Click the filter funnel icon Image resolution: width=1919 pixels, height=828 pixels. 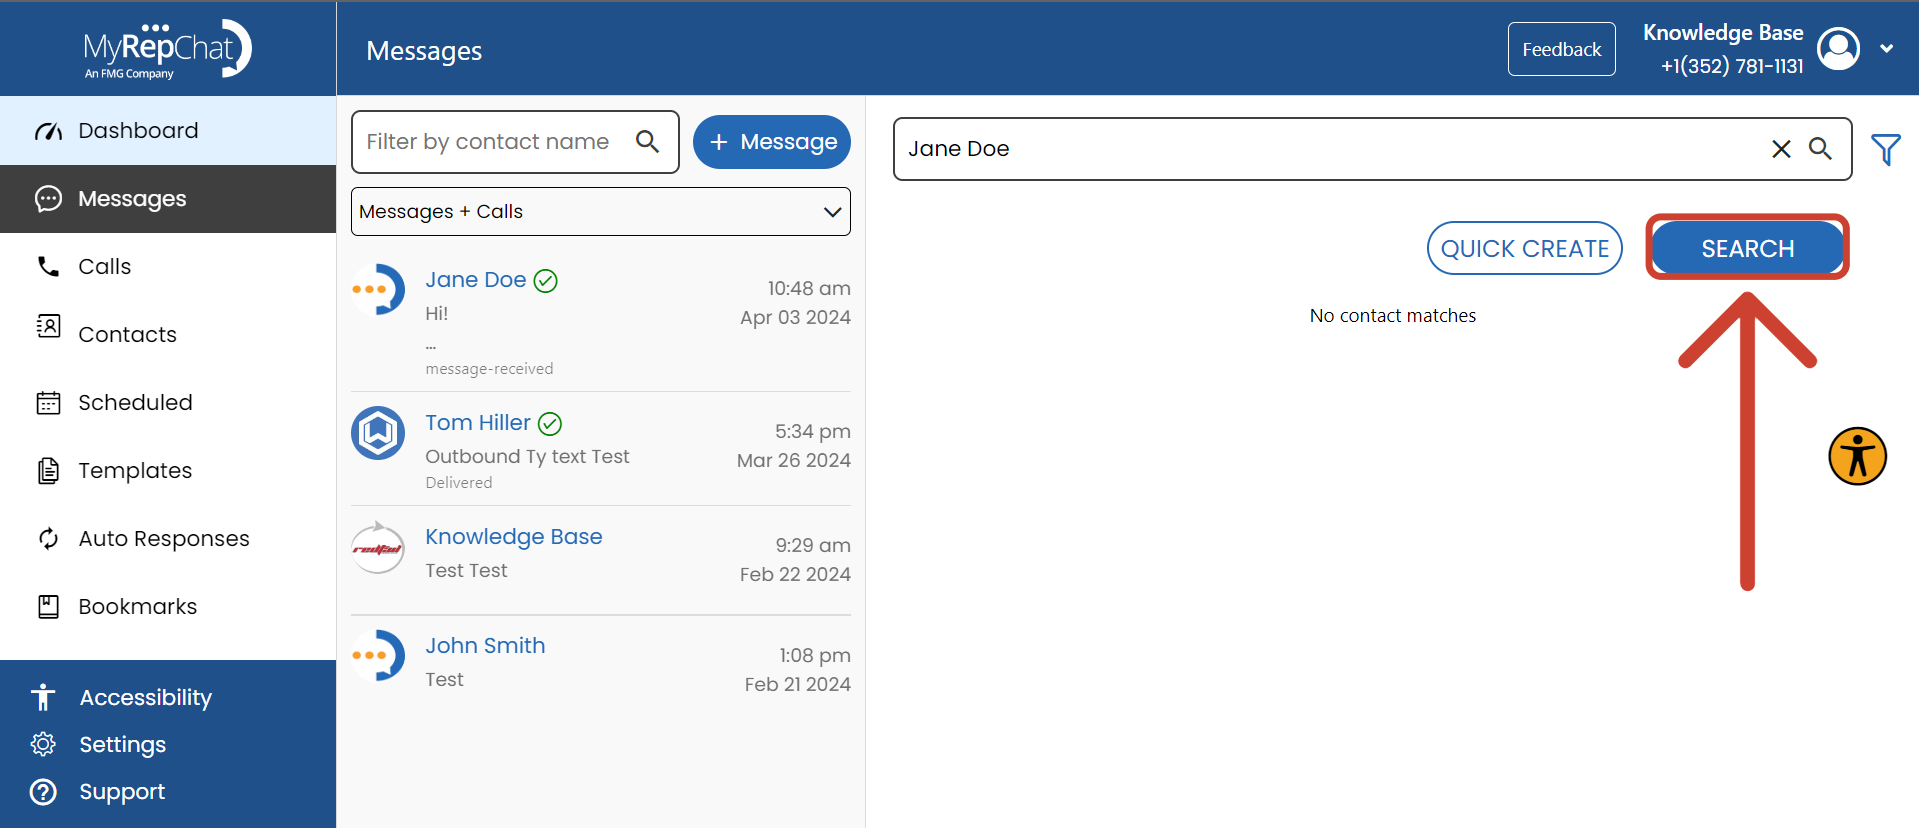pos(1885,150)
